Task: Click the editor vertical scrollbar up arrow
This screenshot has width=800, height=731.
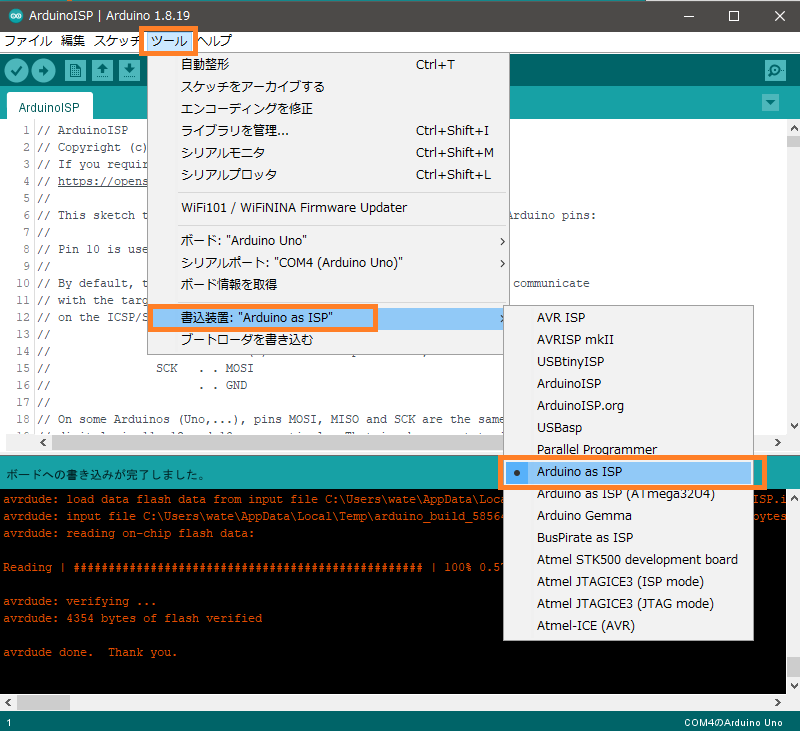Action: [793, 128]
